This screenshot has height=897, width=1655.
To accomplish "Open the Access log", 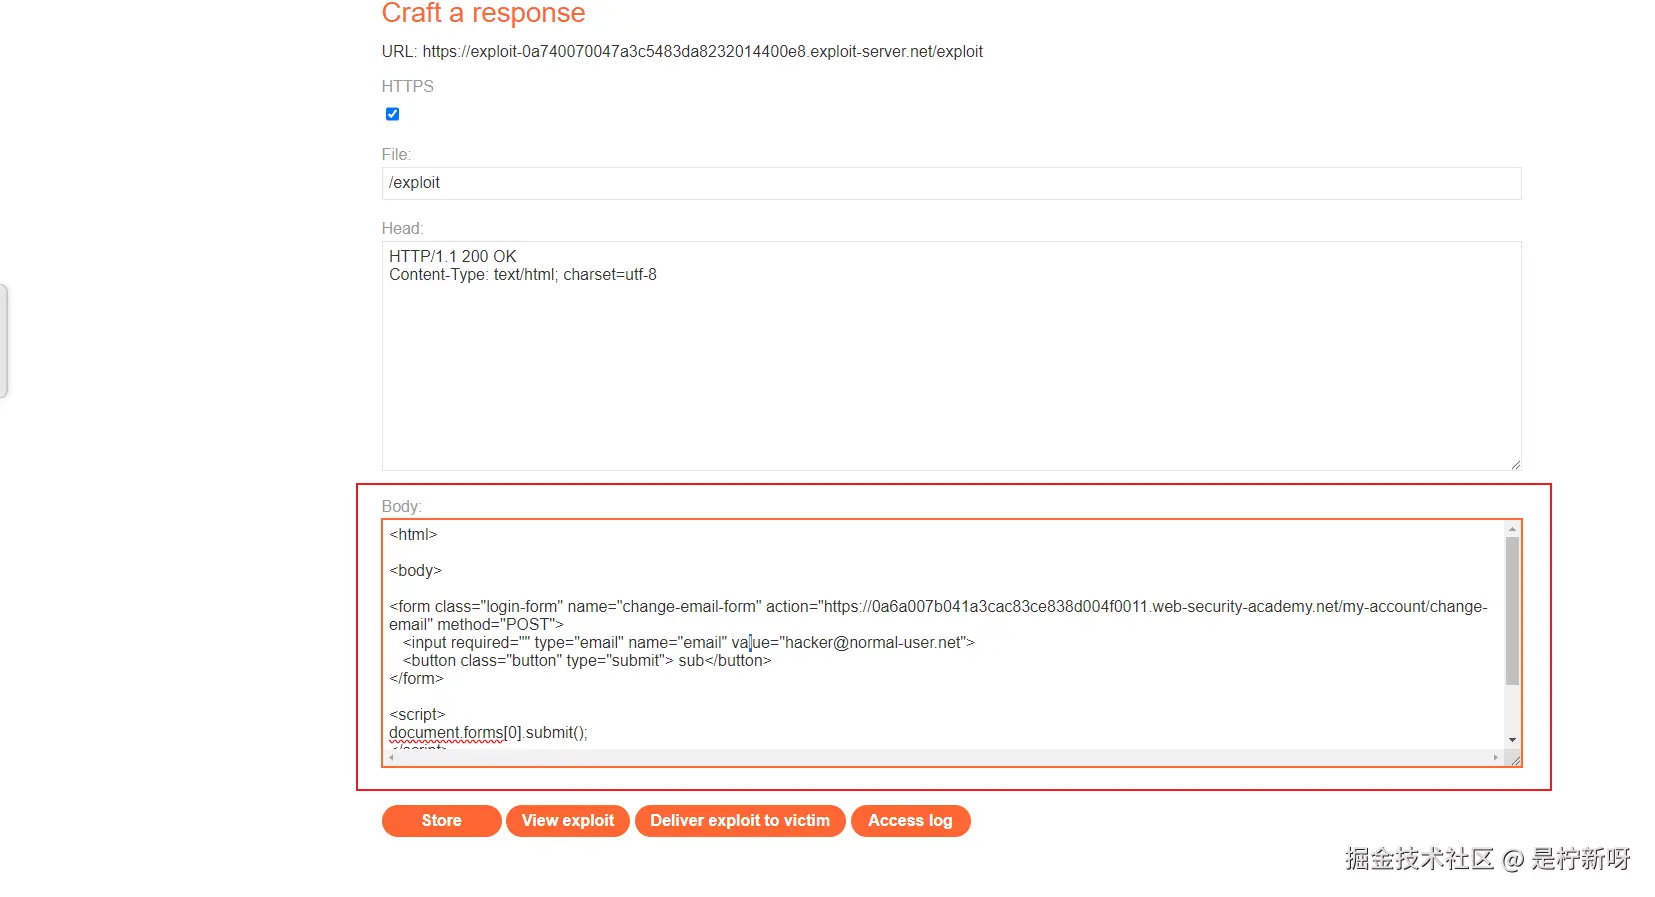I will [910, 821].
